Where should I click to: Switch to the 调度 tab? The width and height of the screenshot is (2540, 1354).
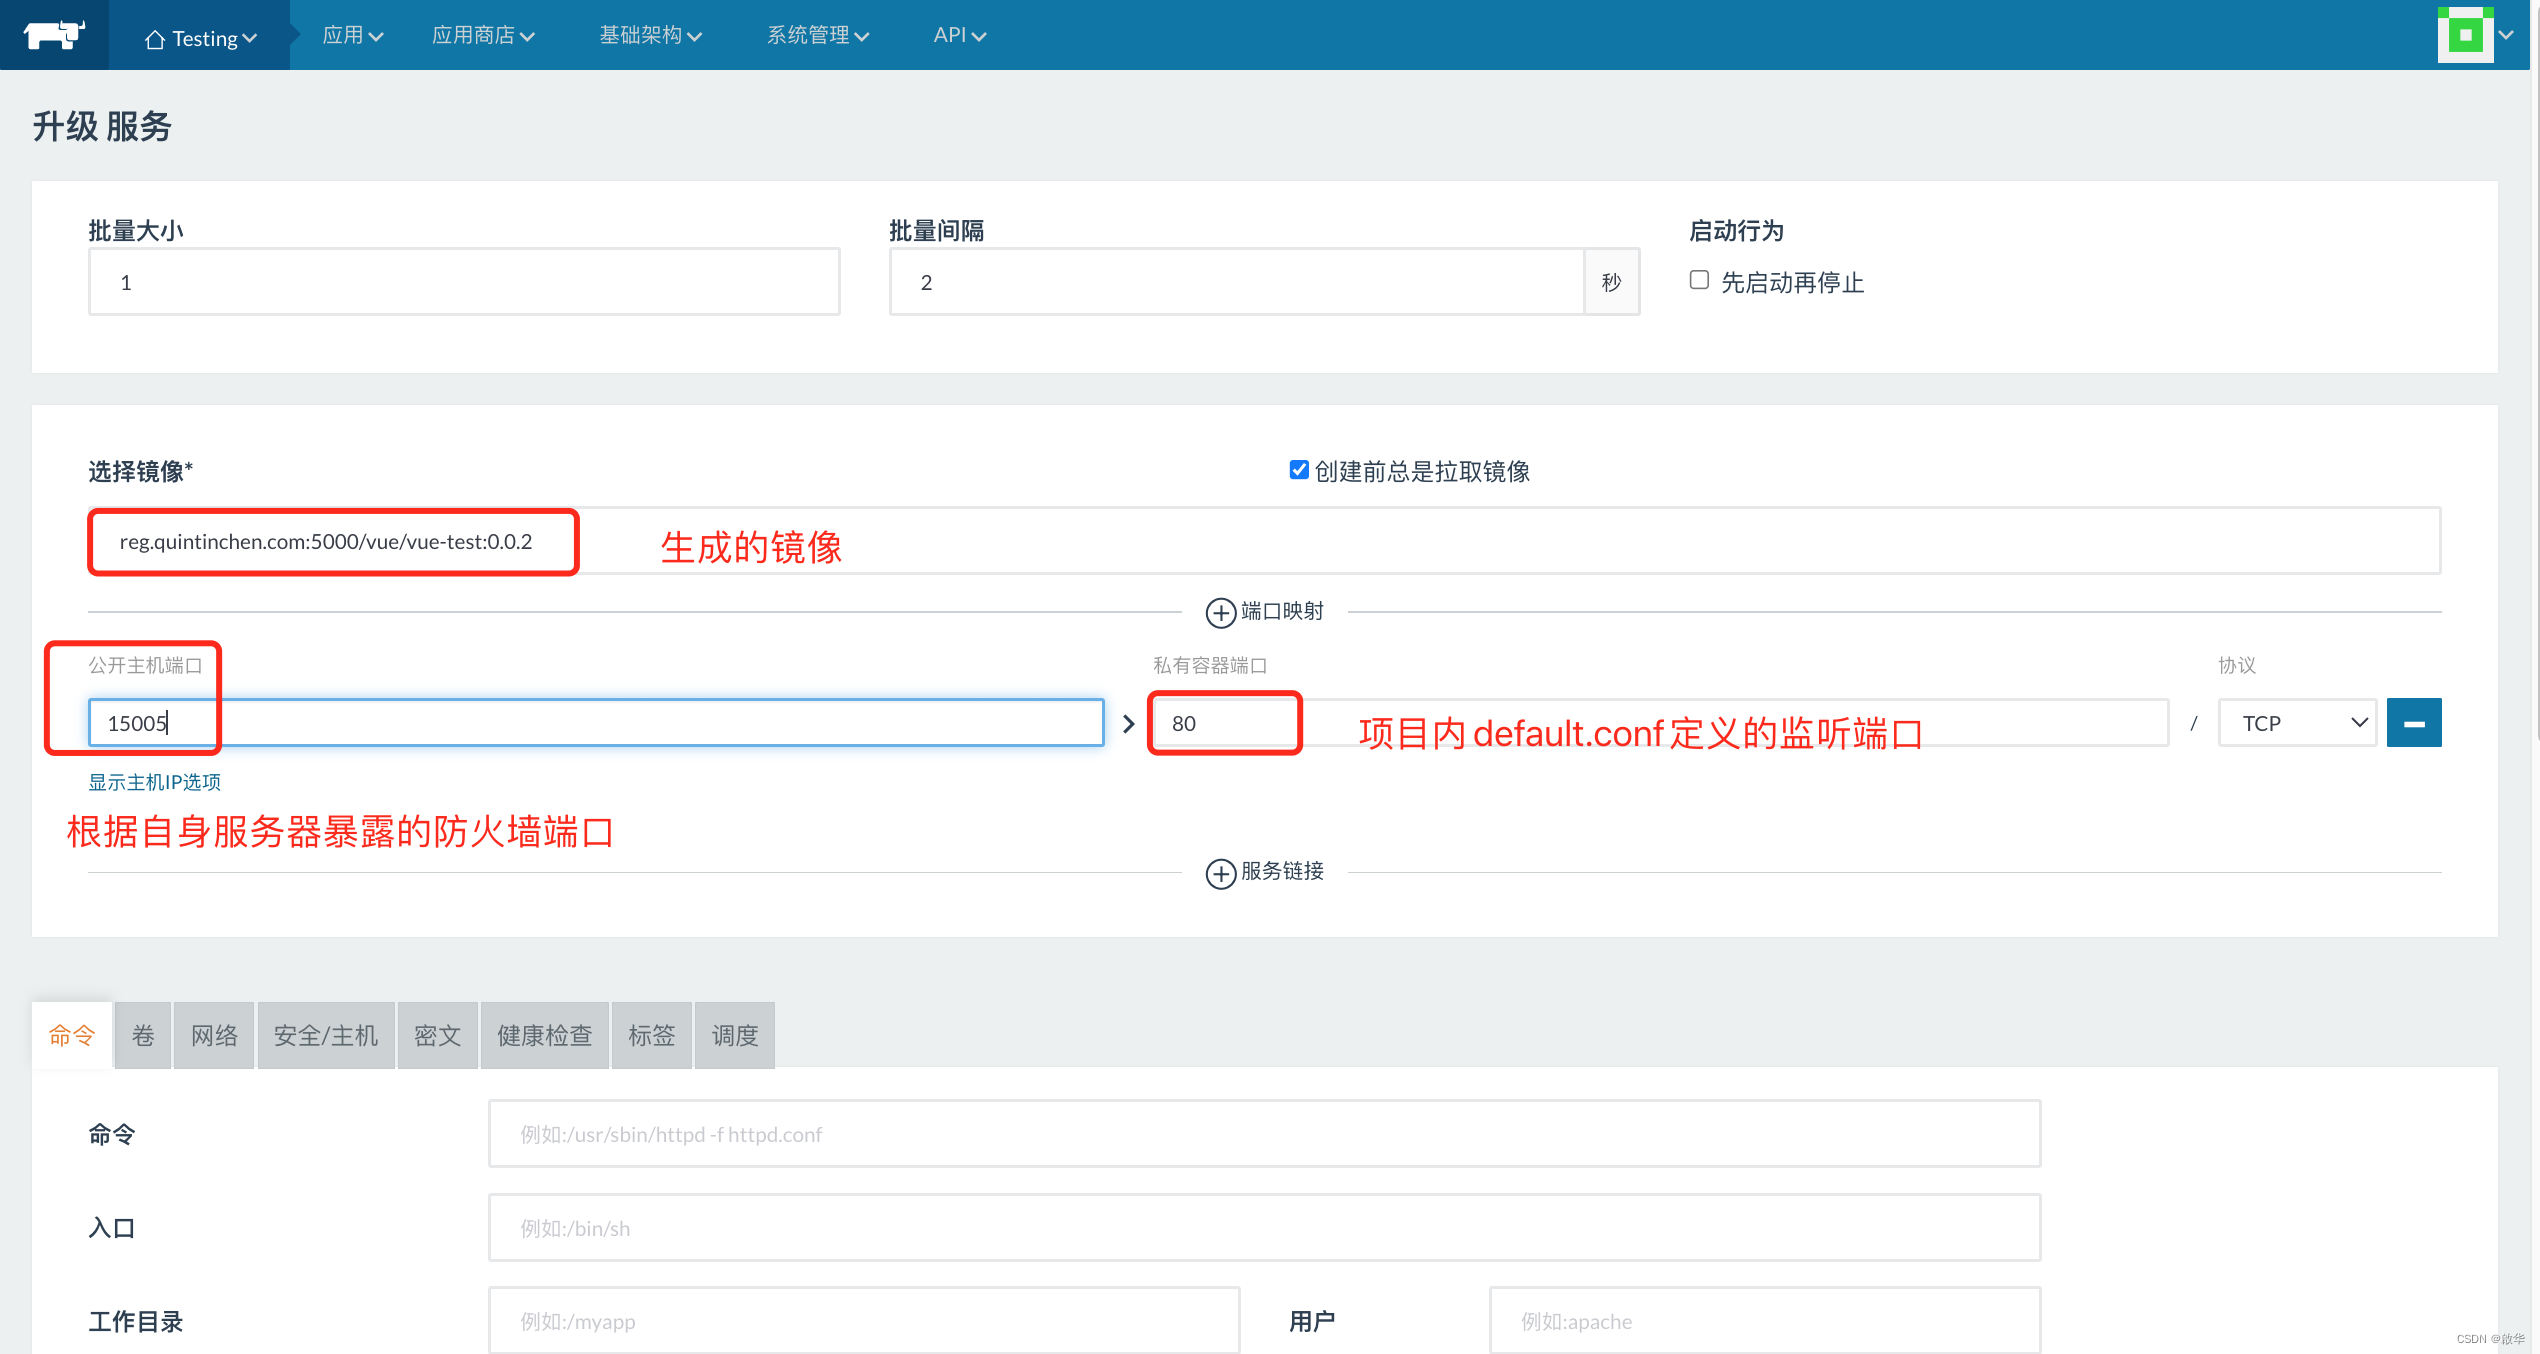click(x=735, y=1035)
